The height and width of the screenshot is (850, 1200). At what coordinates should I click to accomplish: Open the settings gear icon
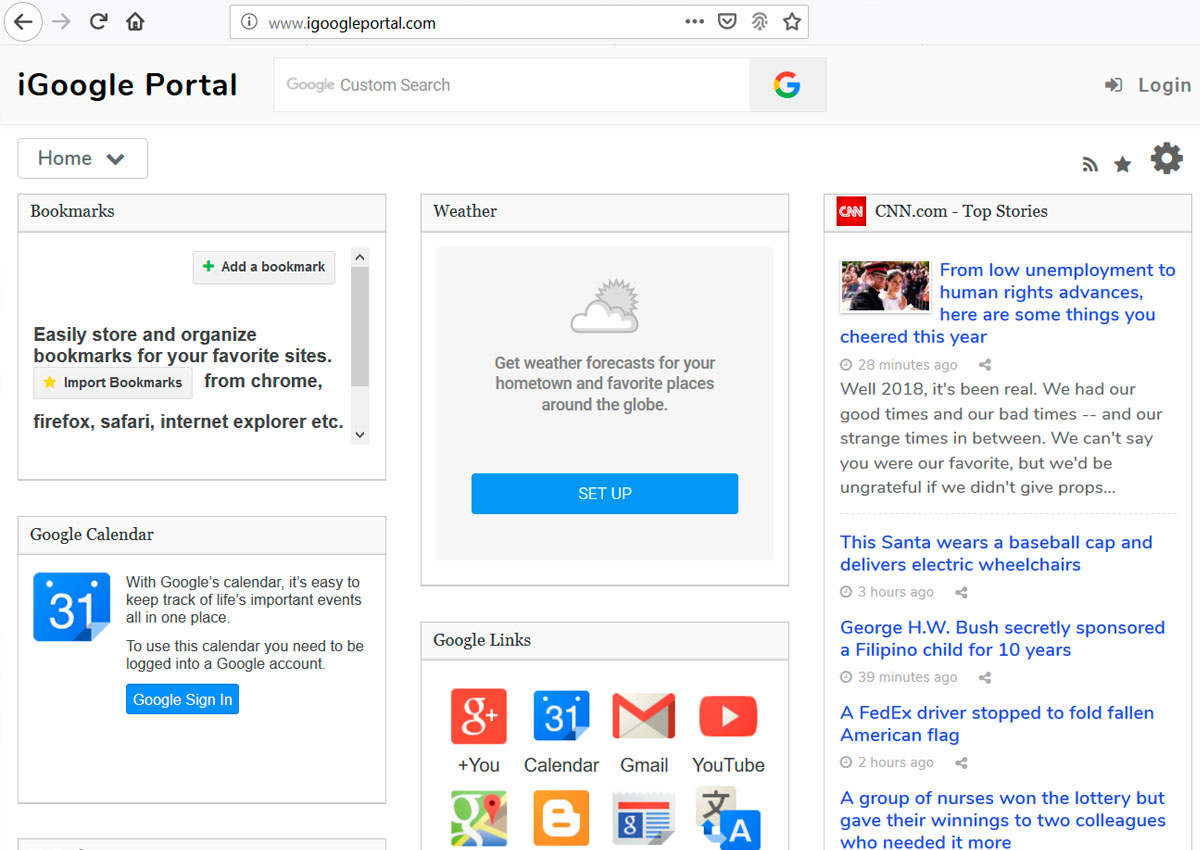coord(1166,159)
